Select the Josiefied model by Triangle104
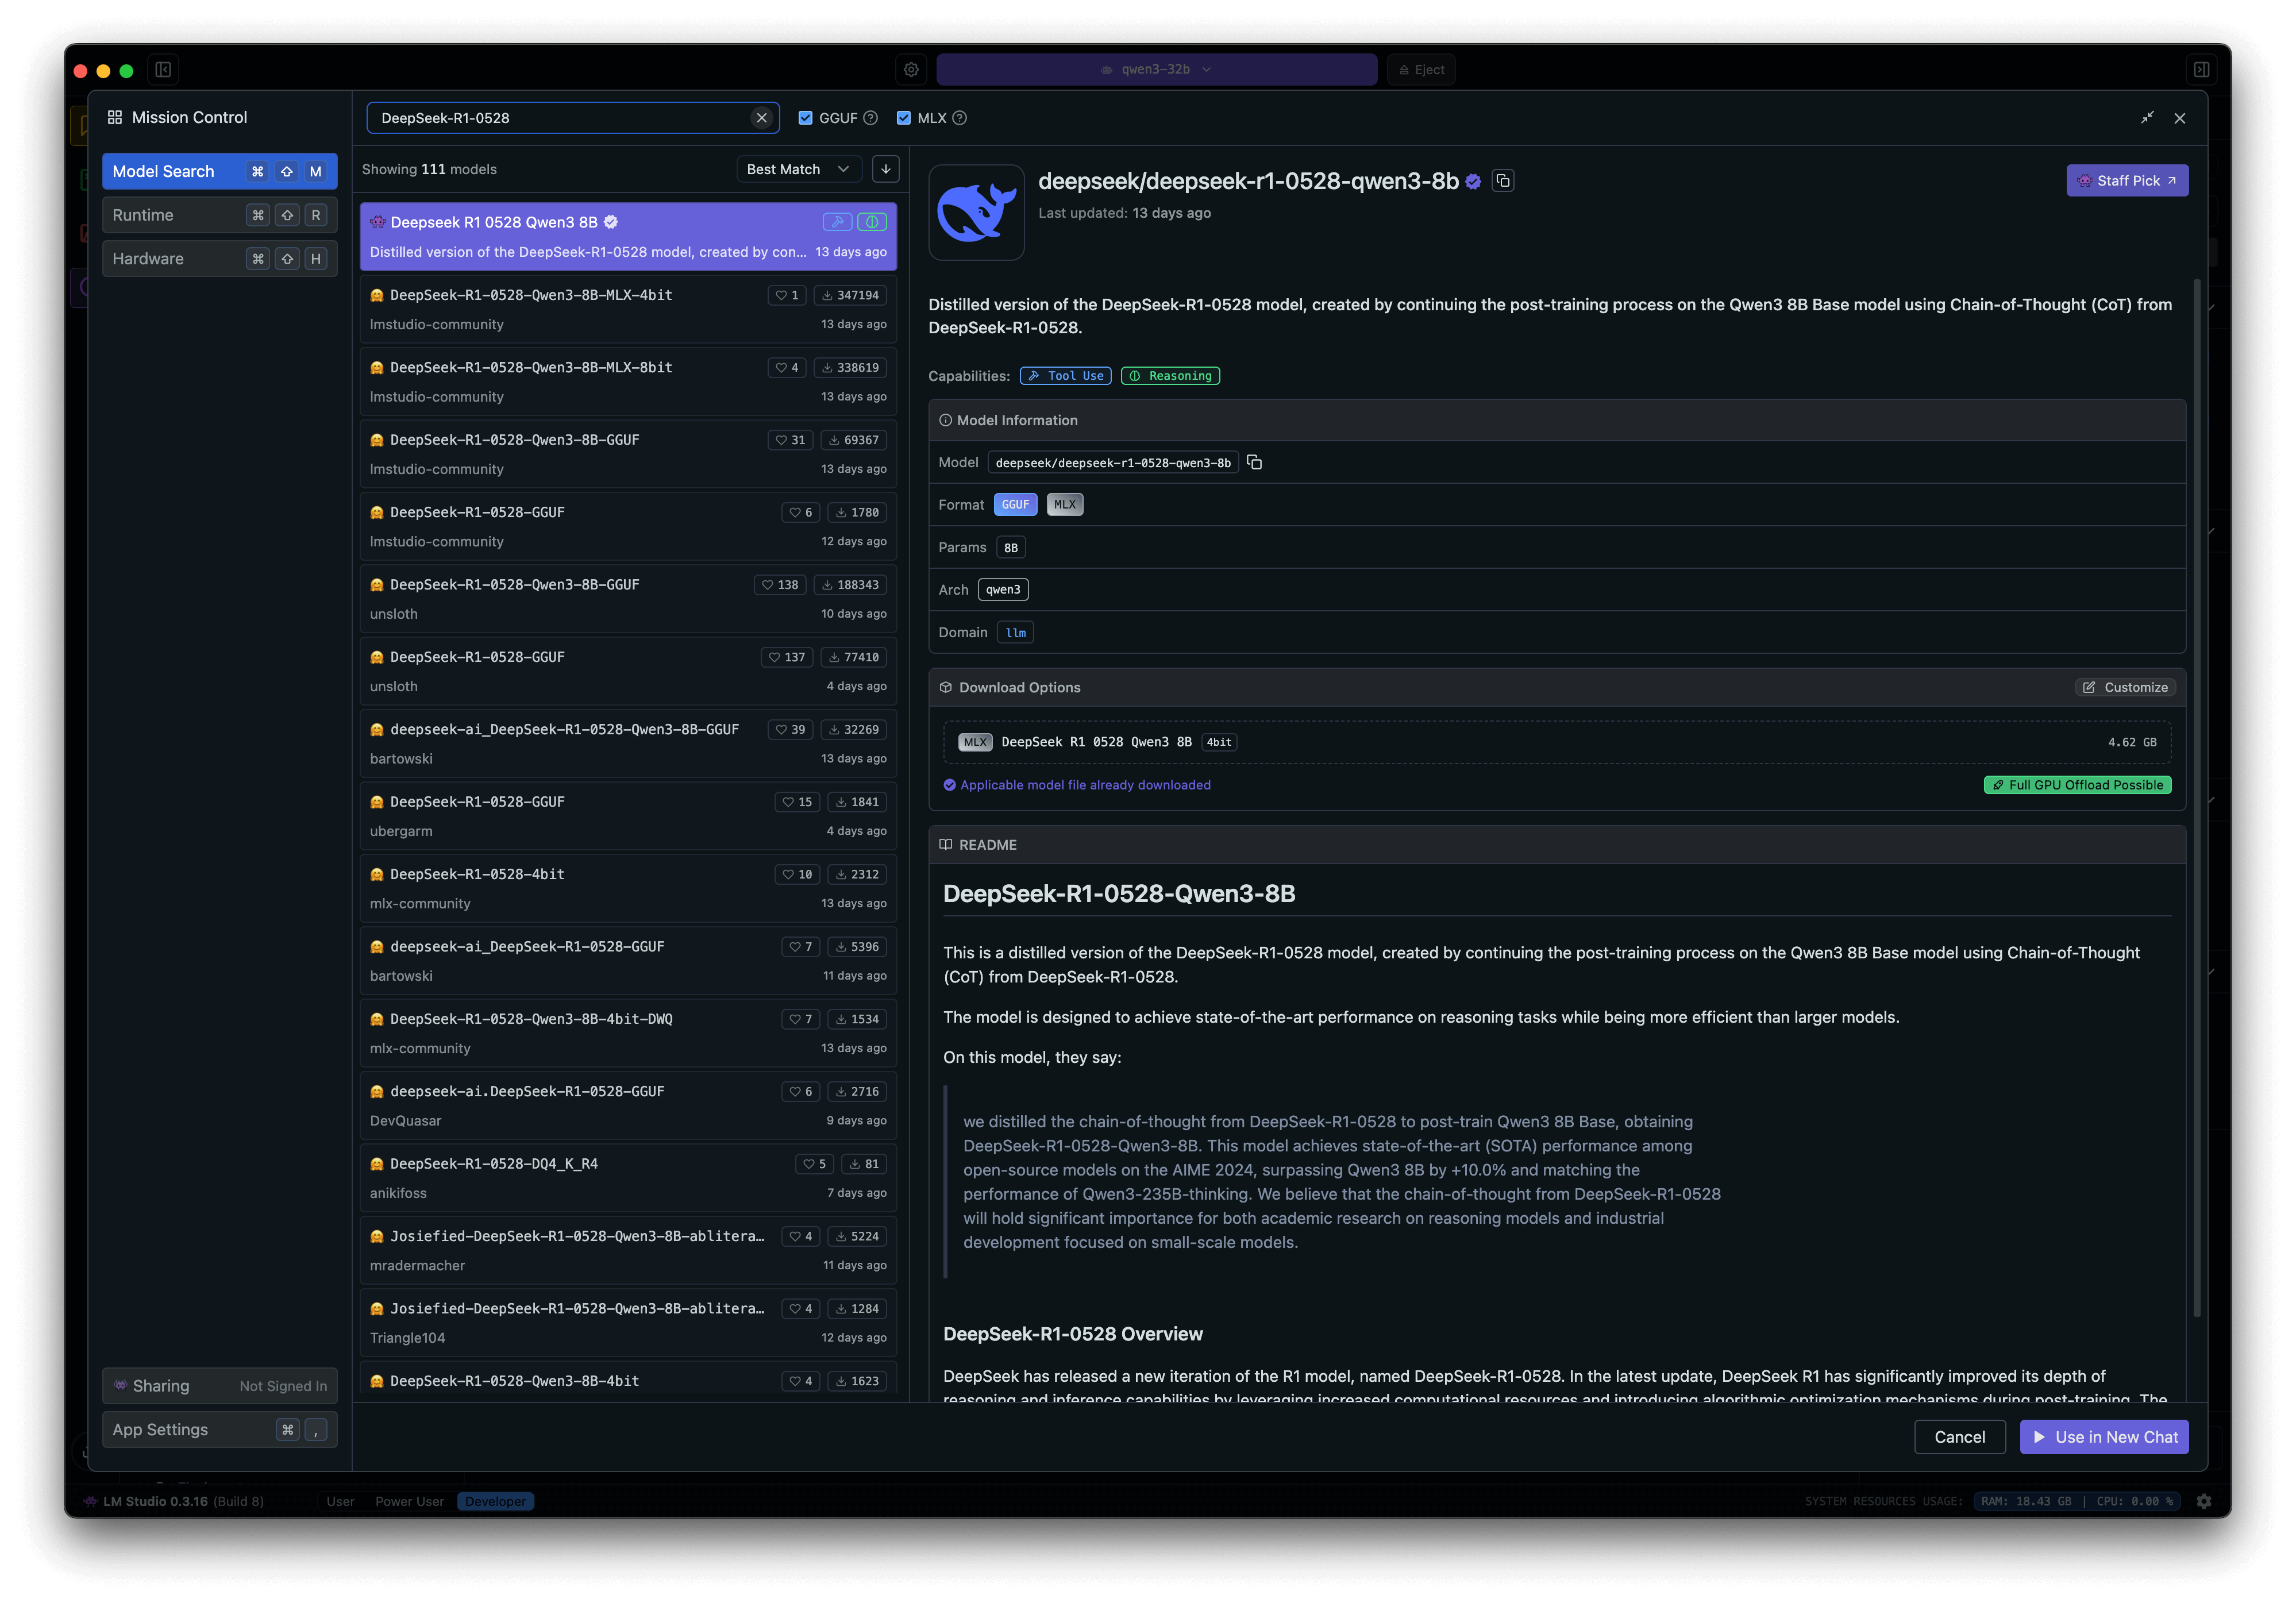The width and height of the screenshot is (2296, 1603). tap(628, 1323)
